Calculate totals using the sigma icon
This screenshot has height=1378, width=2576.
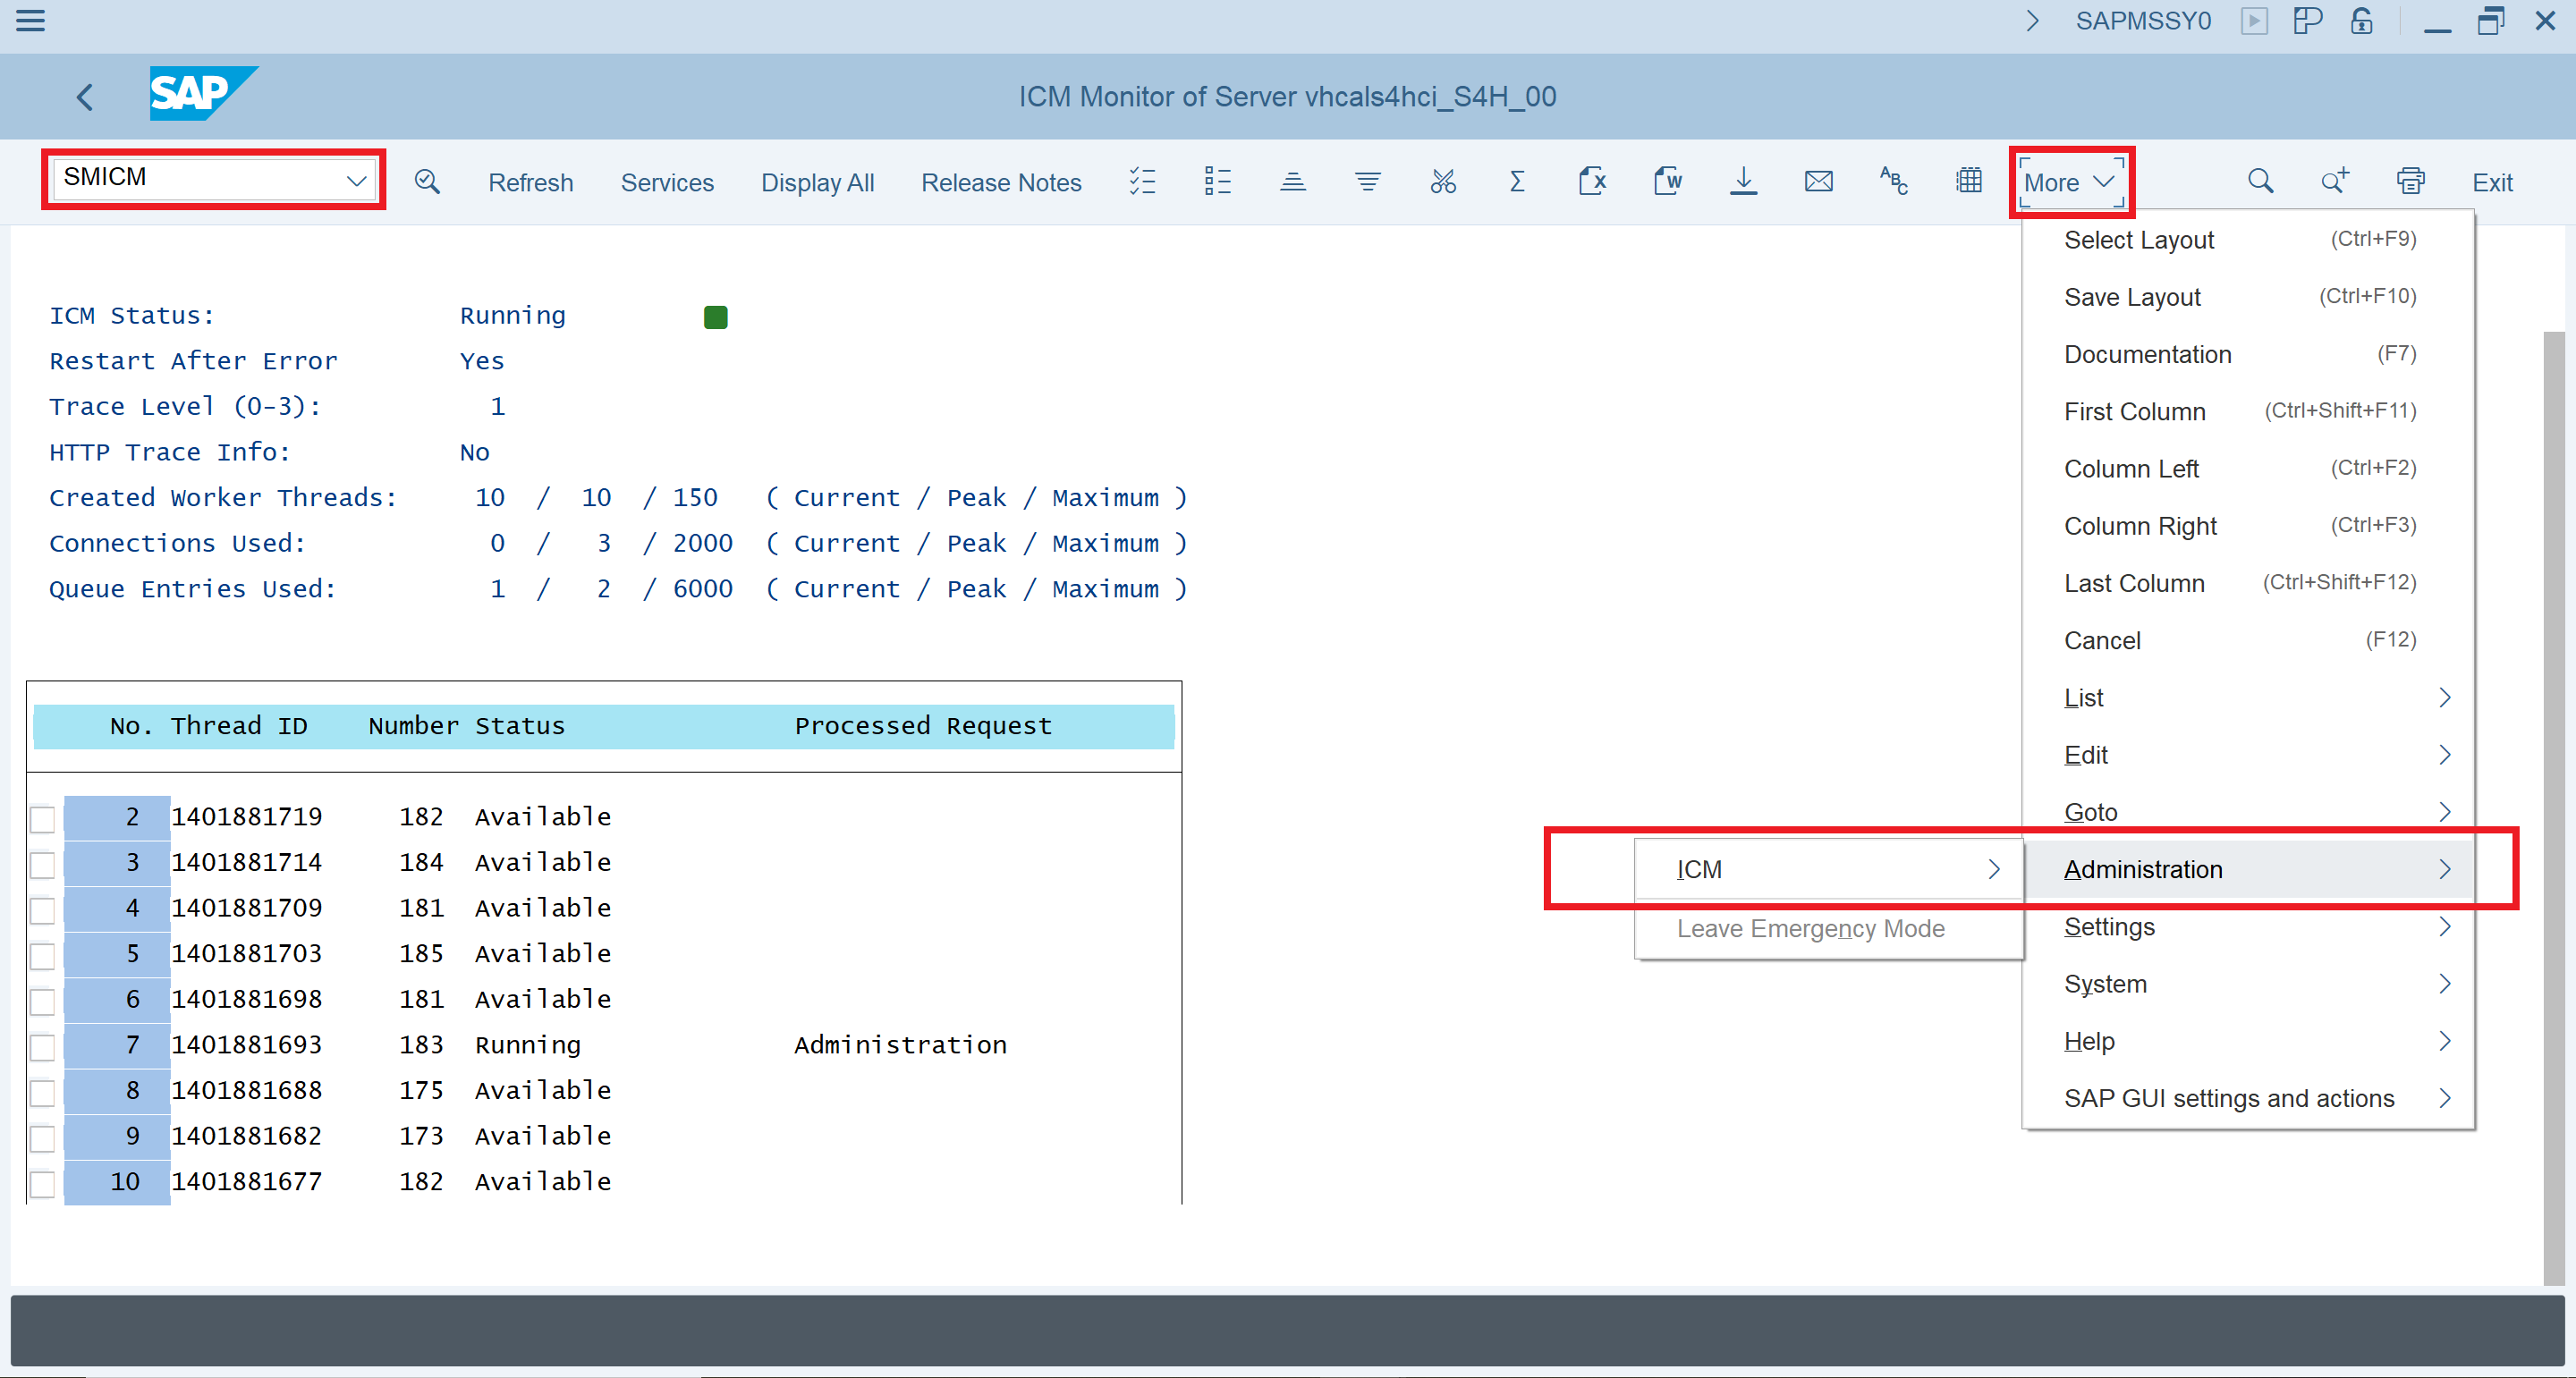[1516, 181]
